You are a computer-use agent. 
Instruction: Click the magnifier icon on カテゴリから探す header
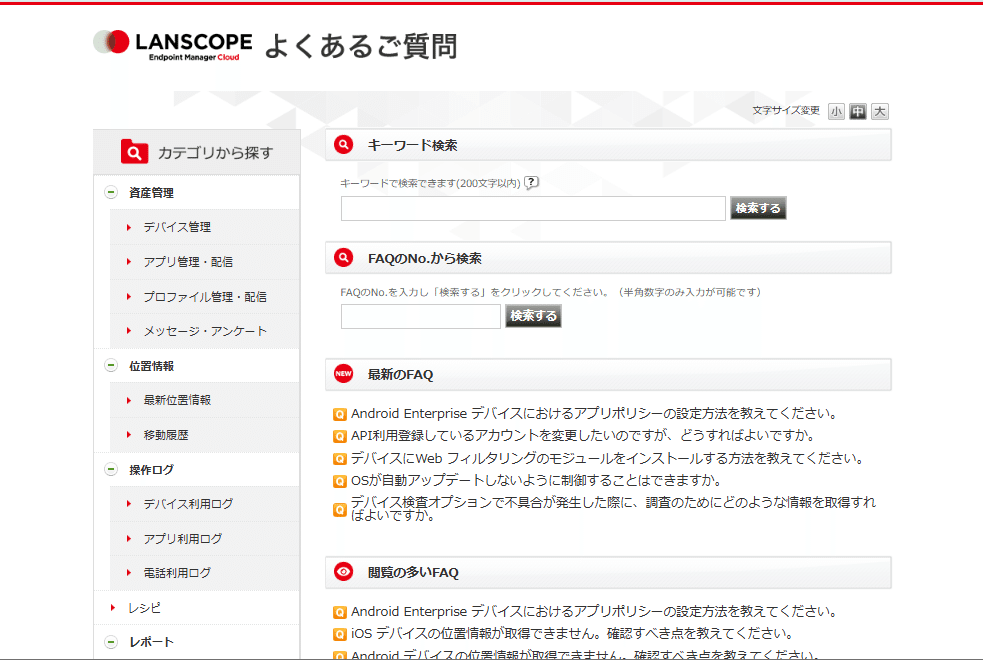[135, 151]
